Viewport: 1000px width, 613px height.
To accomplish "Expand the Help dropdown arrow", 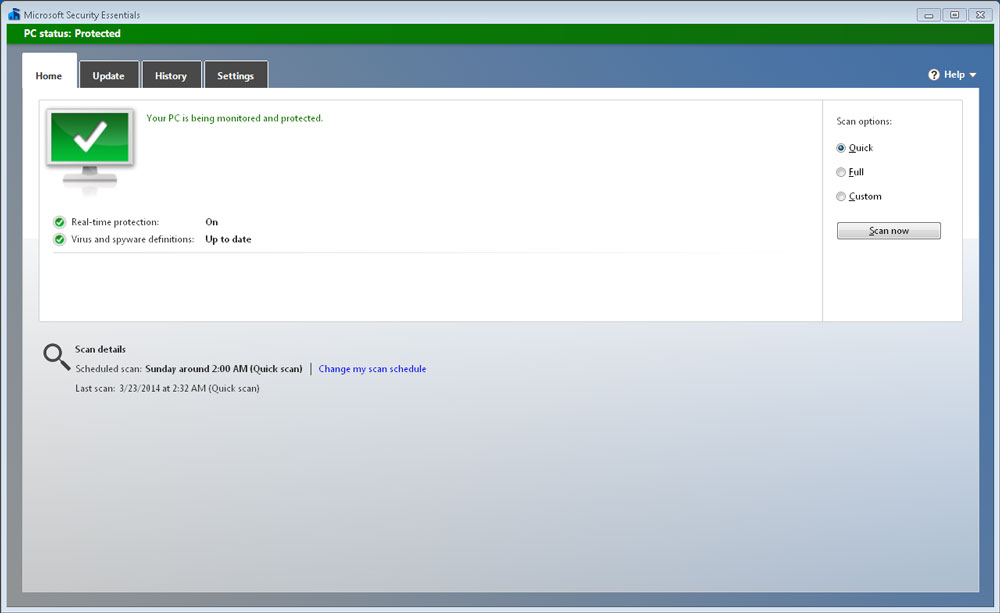I will 973,75.
